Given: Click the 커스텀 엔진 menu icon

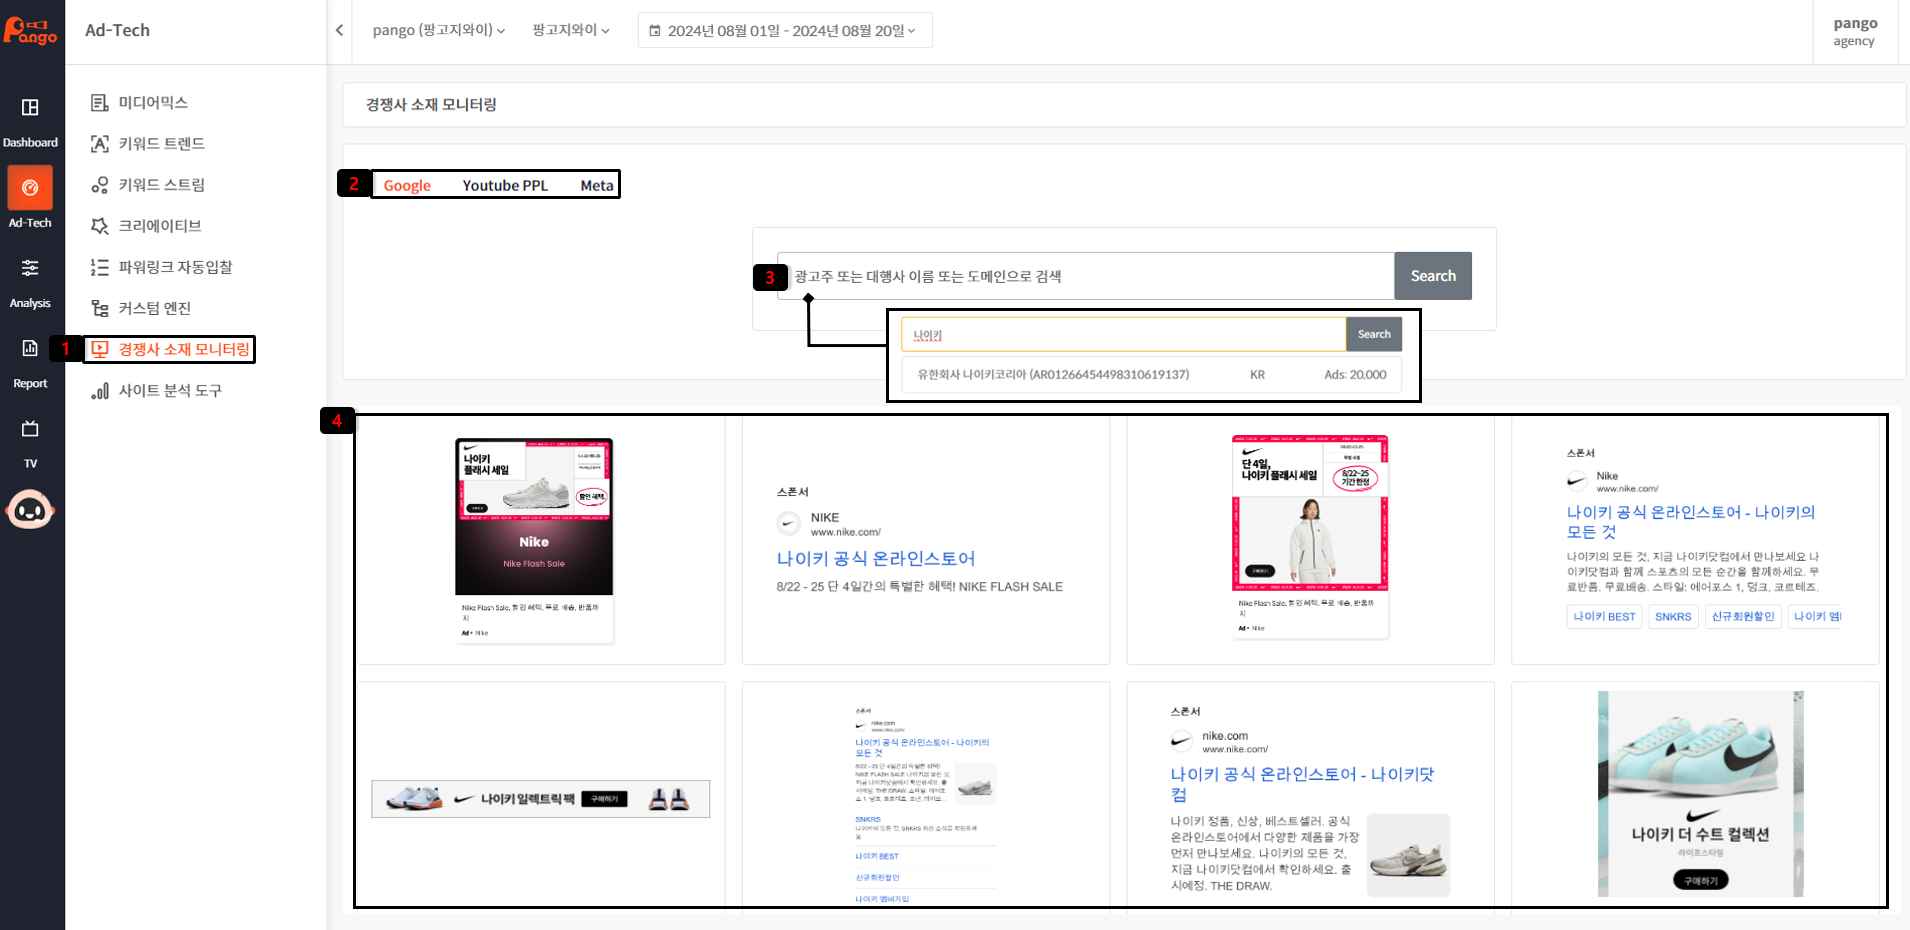Looking at the screenshot, I should tap(100, 308).
